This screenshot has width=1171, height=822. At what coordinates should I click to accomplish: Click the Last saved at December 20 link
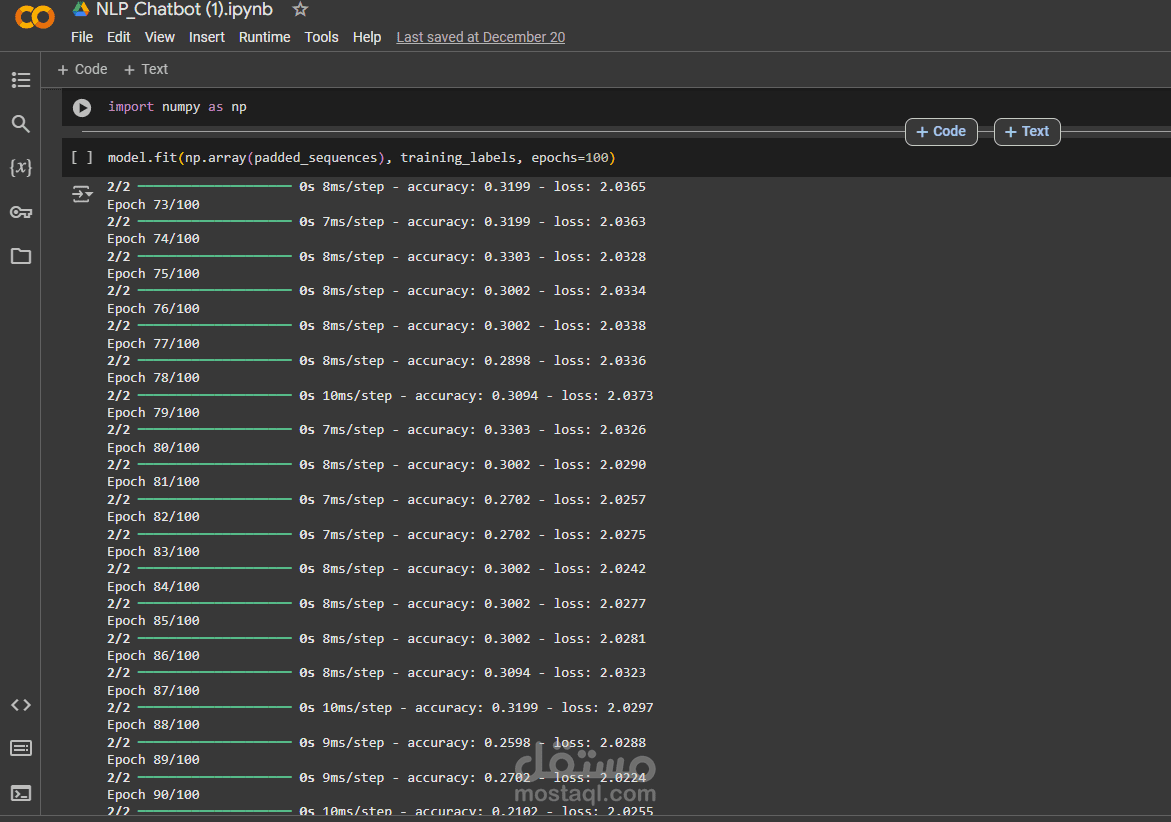coord(480,37)
